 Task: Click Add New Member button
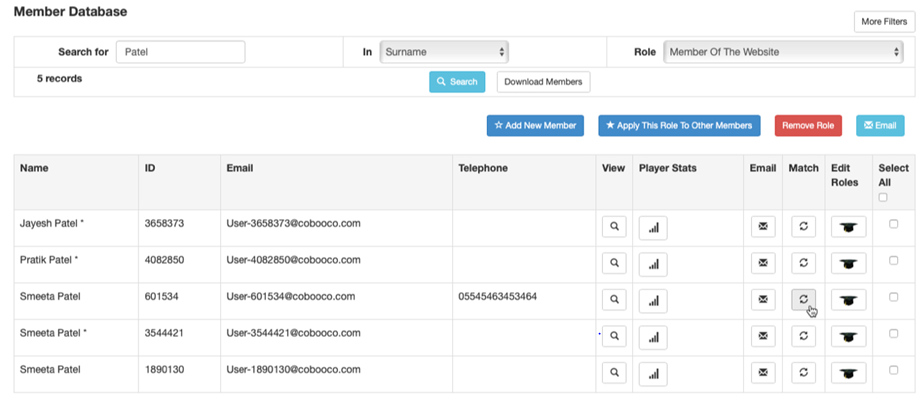[535, 125]
